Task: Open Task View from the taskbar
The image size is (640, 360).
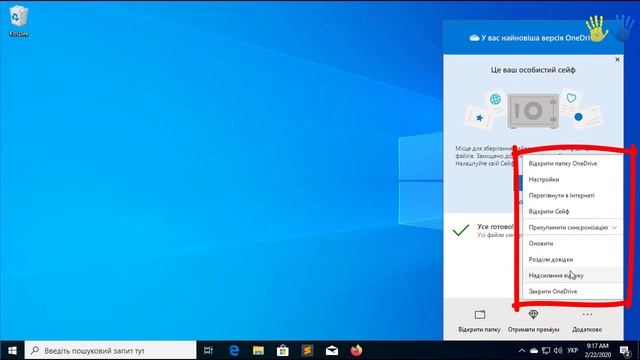Action: (208, 350)
